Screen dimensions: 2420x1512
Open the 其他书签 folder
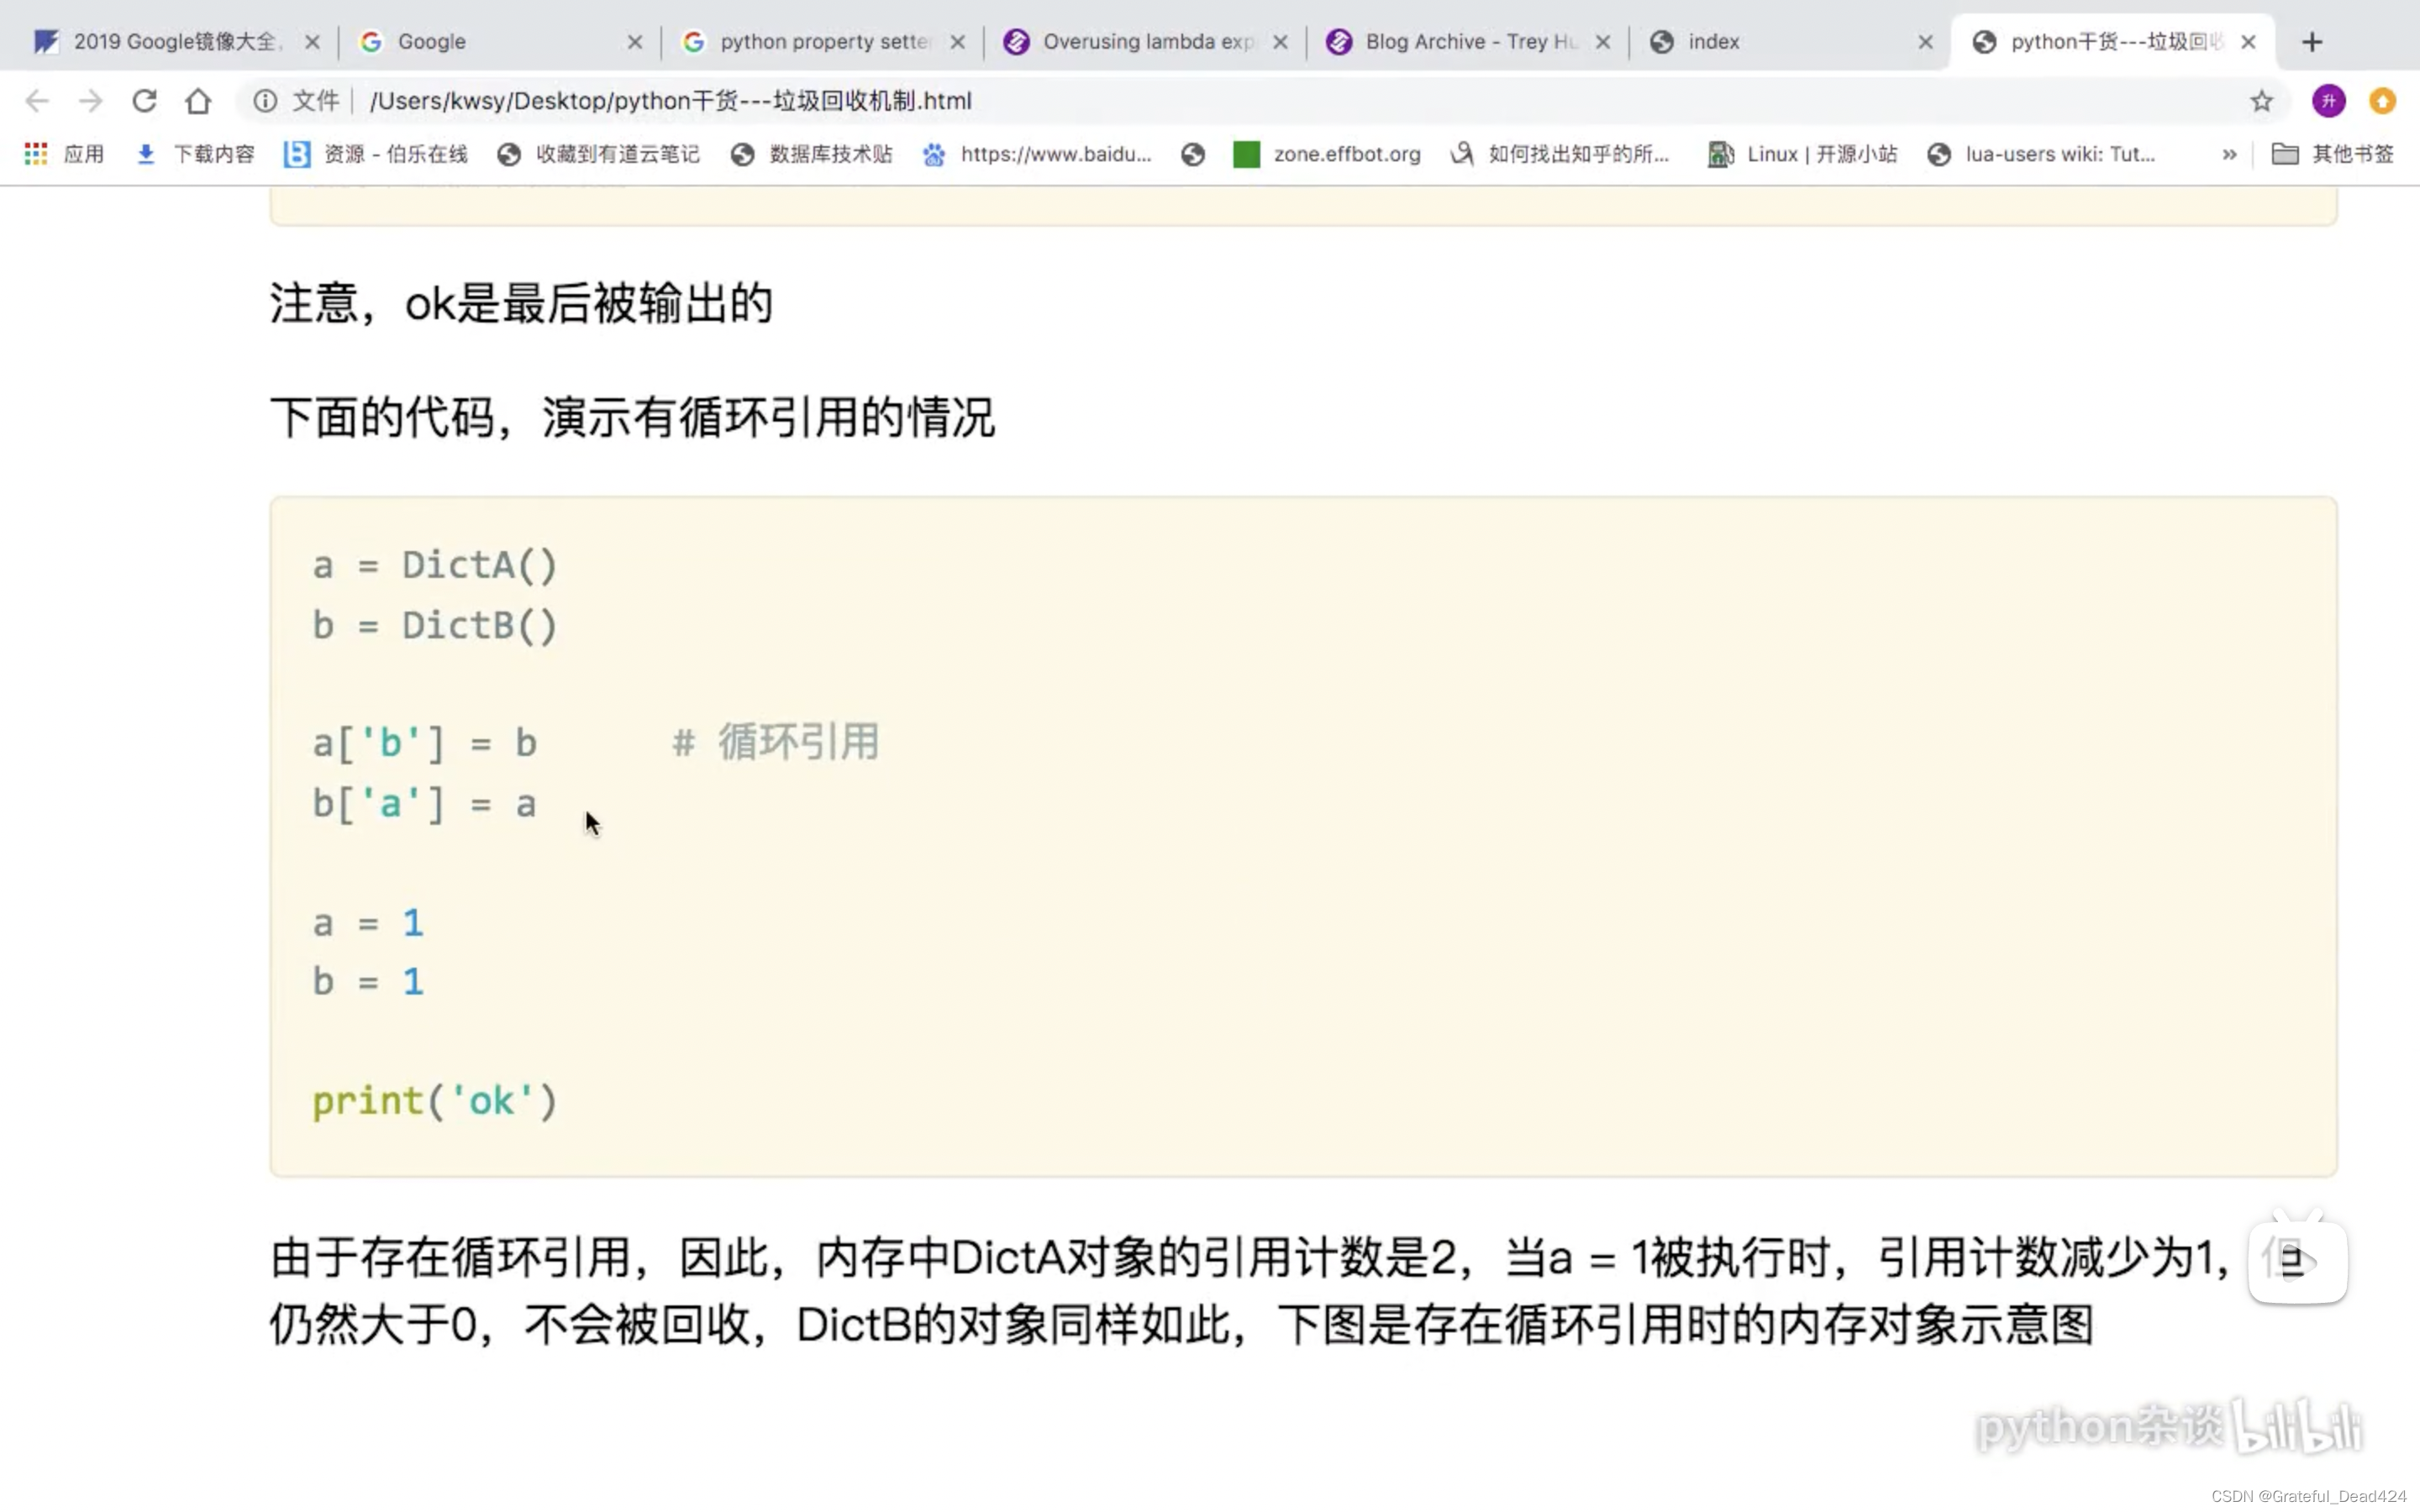click(x=2333, y=154)
